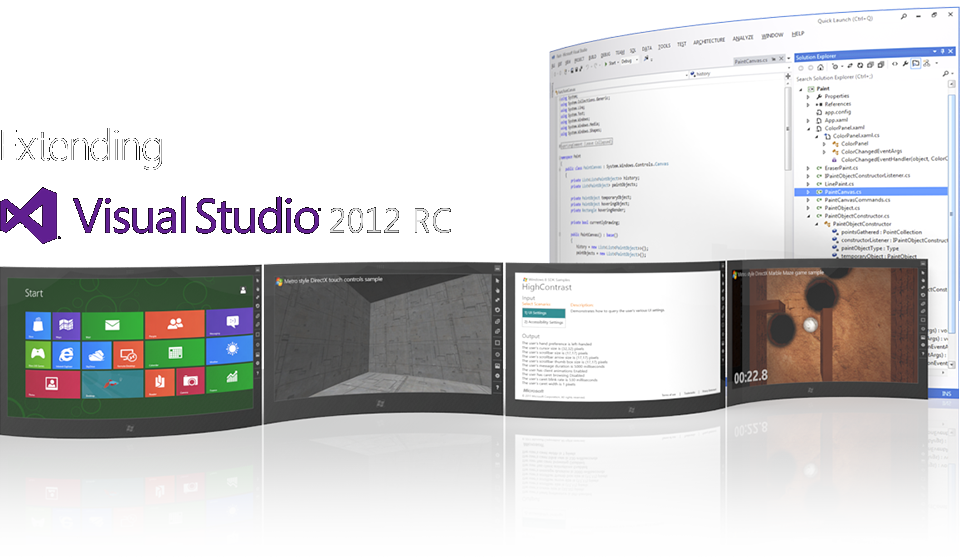This screenshot has width=960, height=558.
Task: Select app.config file in Solution Explorer
Action: (x=836, y=112)
